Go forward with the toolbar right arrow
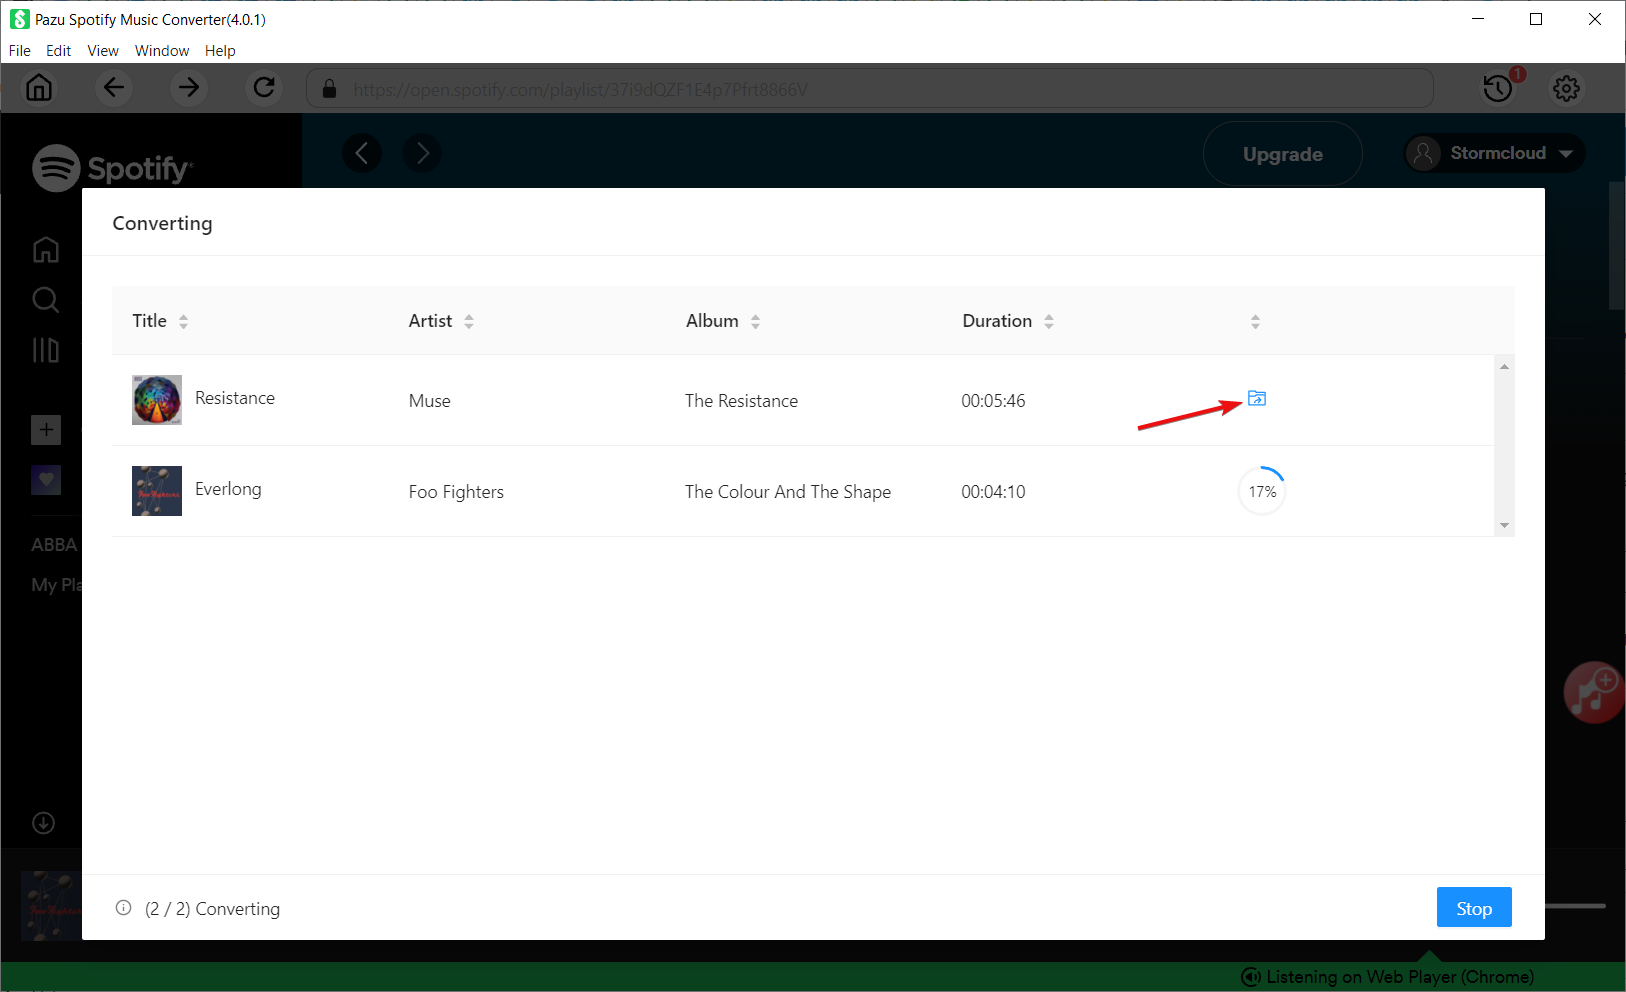1626x992 pixels. point(189,88)
